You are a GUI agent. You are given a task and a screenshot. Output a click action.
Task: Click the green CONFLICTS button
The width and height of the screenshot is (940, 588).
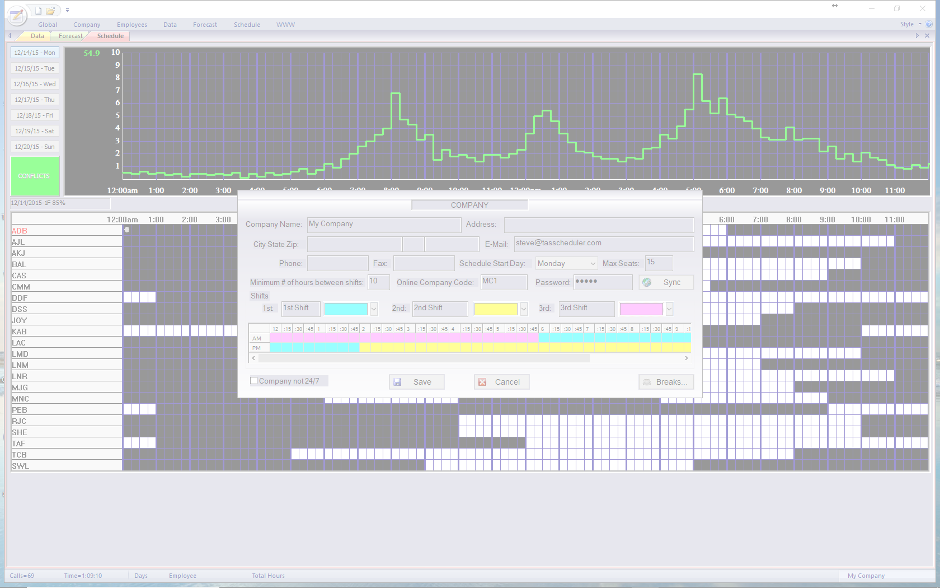pyautogui.click(x=35, y=176)
